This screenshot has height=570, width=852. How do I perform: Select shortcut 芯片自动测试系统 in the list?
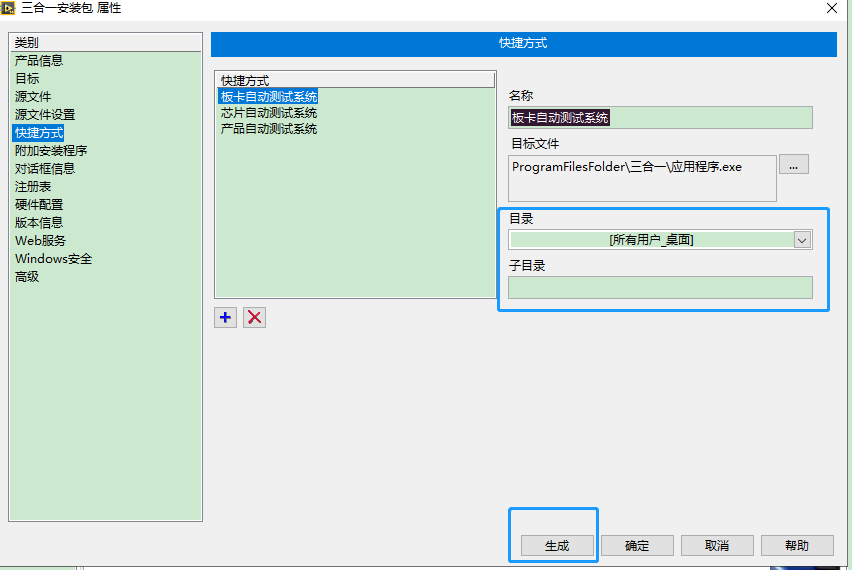point(268,113)
